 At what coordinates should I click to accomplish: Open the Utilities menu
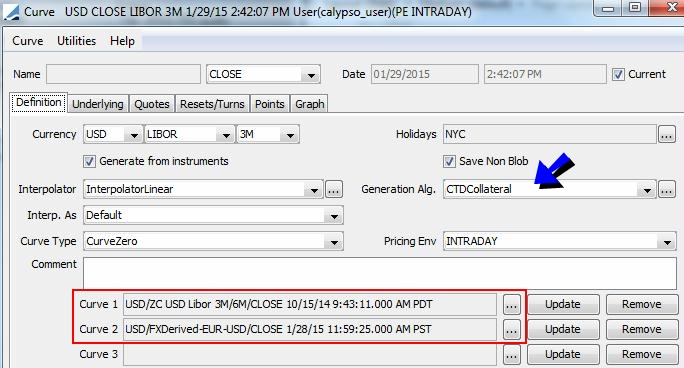76,41
